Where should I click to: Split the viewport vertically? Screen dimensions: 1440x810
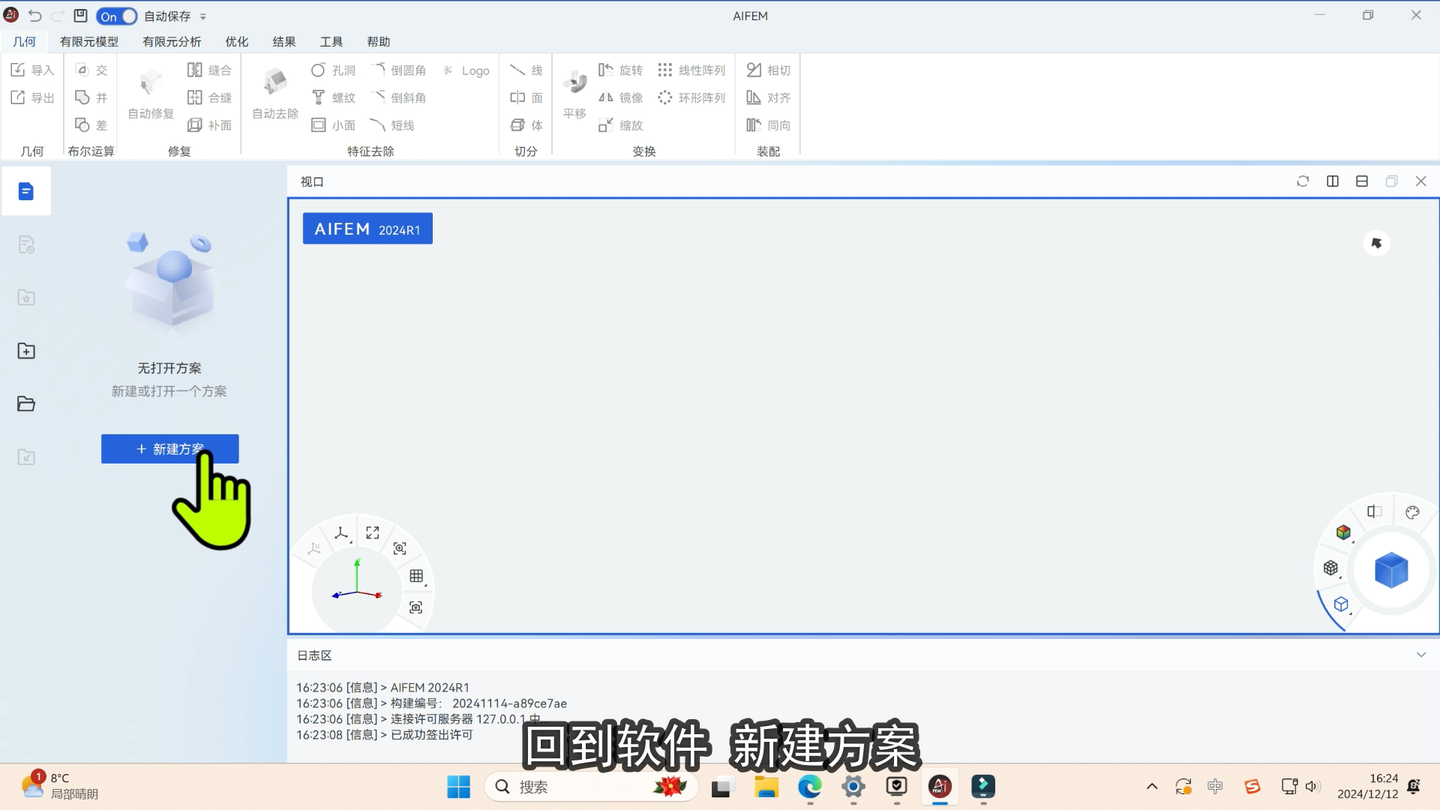coord(1333,181)
